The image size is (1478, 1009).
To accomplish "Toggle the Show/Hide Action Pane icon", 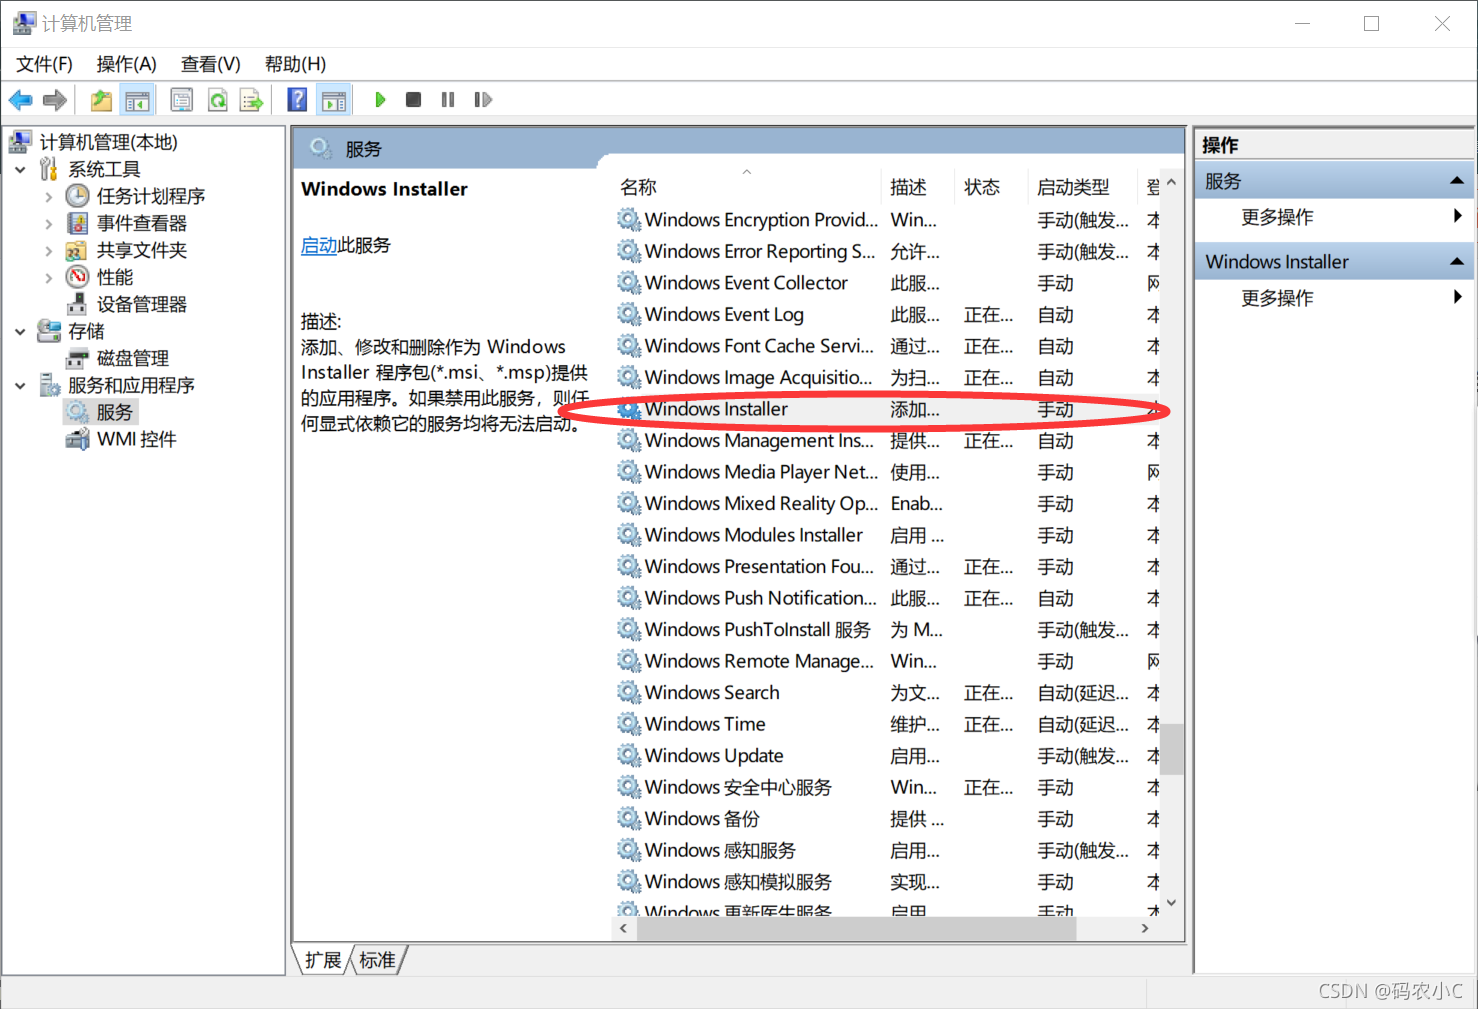I will coord(334,100).
